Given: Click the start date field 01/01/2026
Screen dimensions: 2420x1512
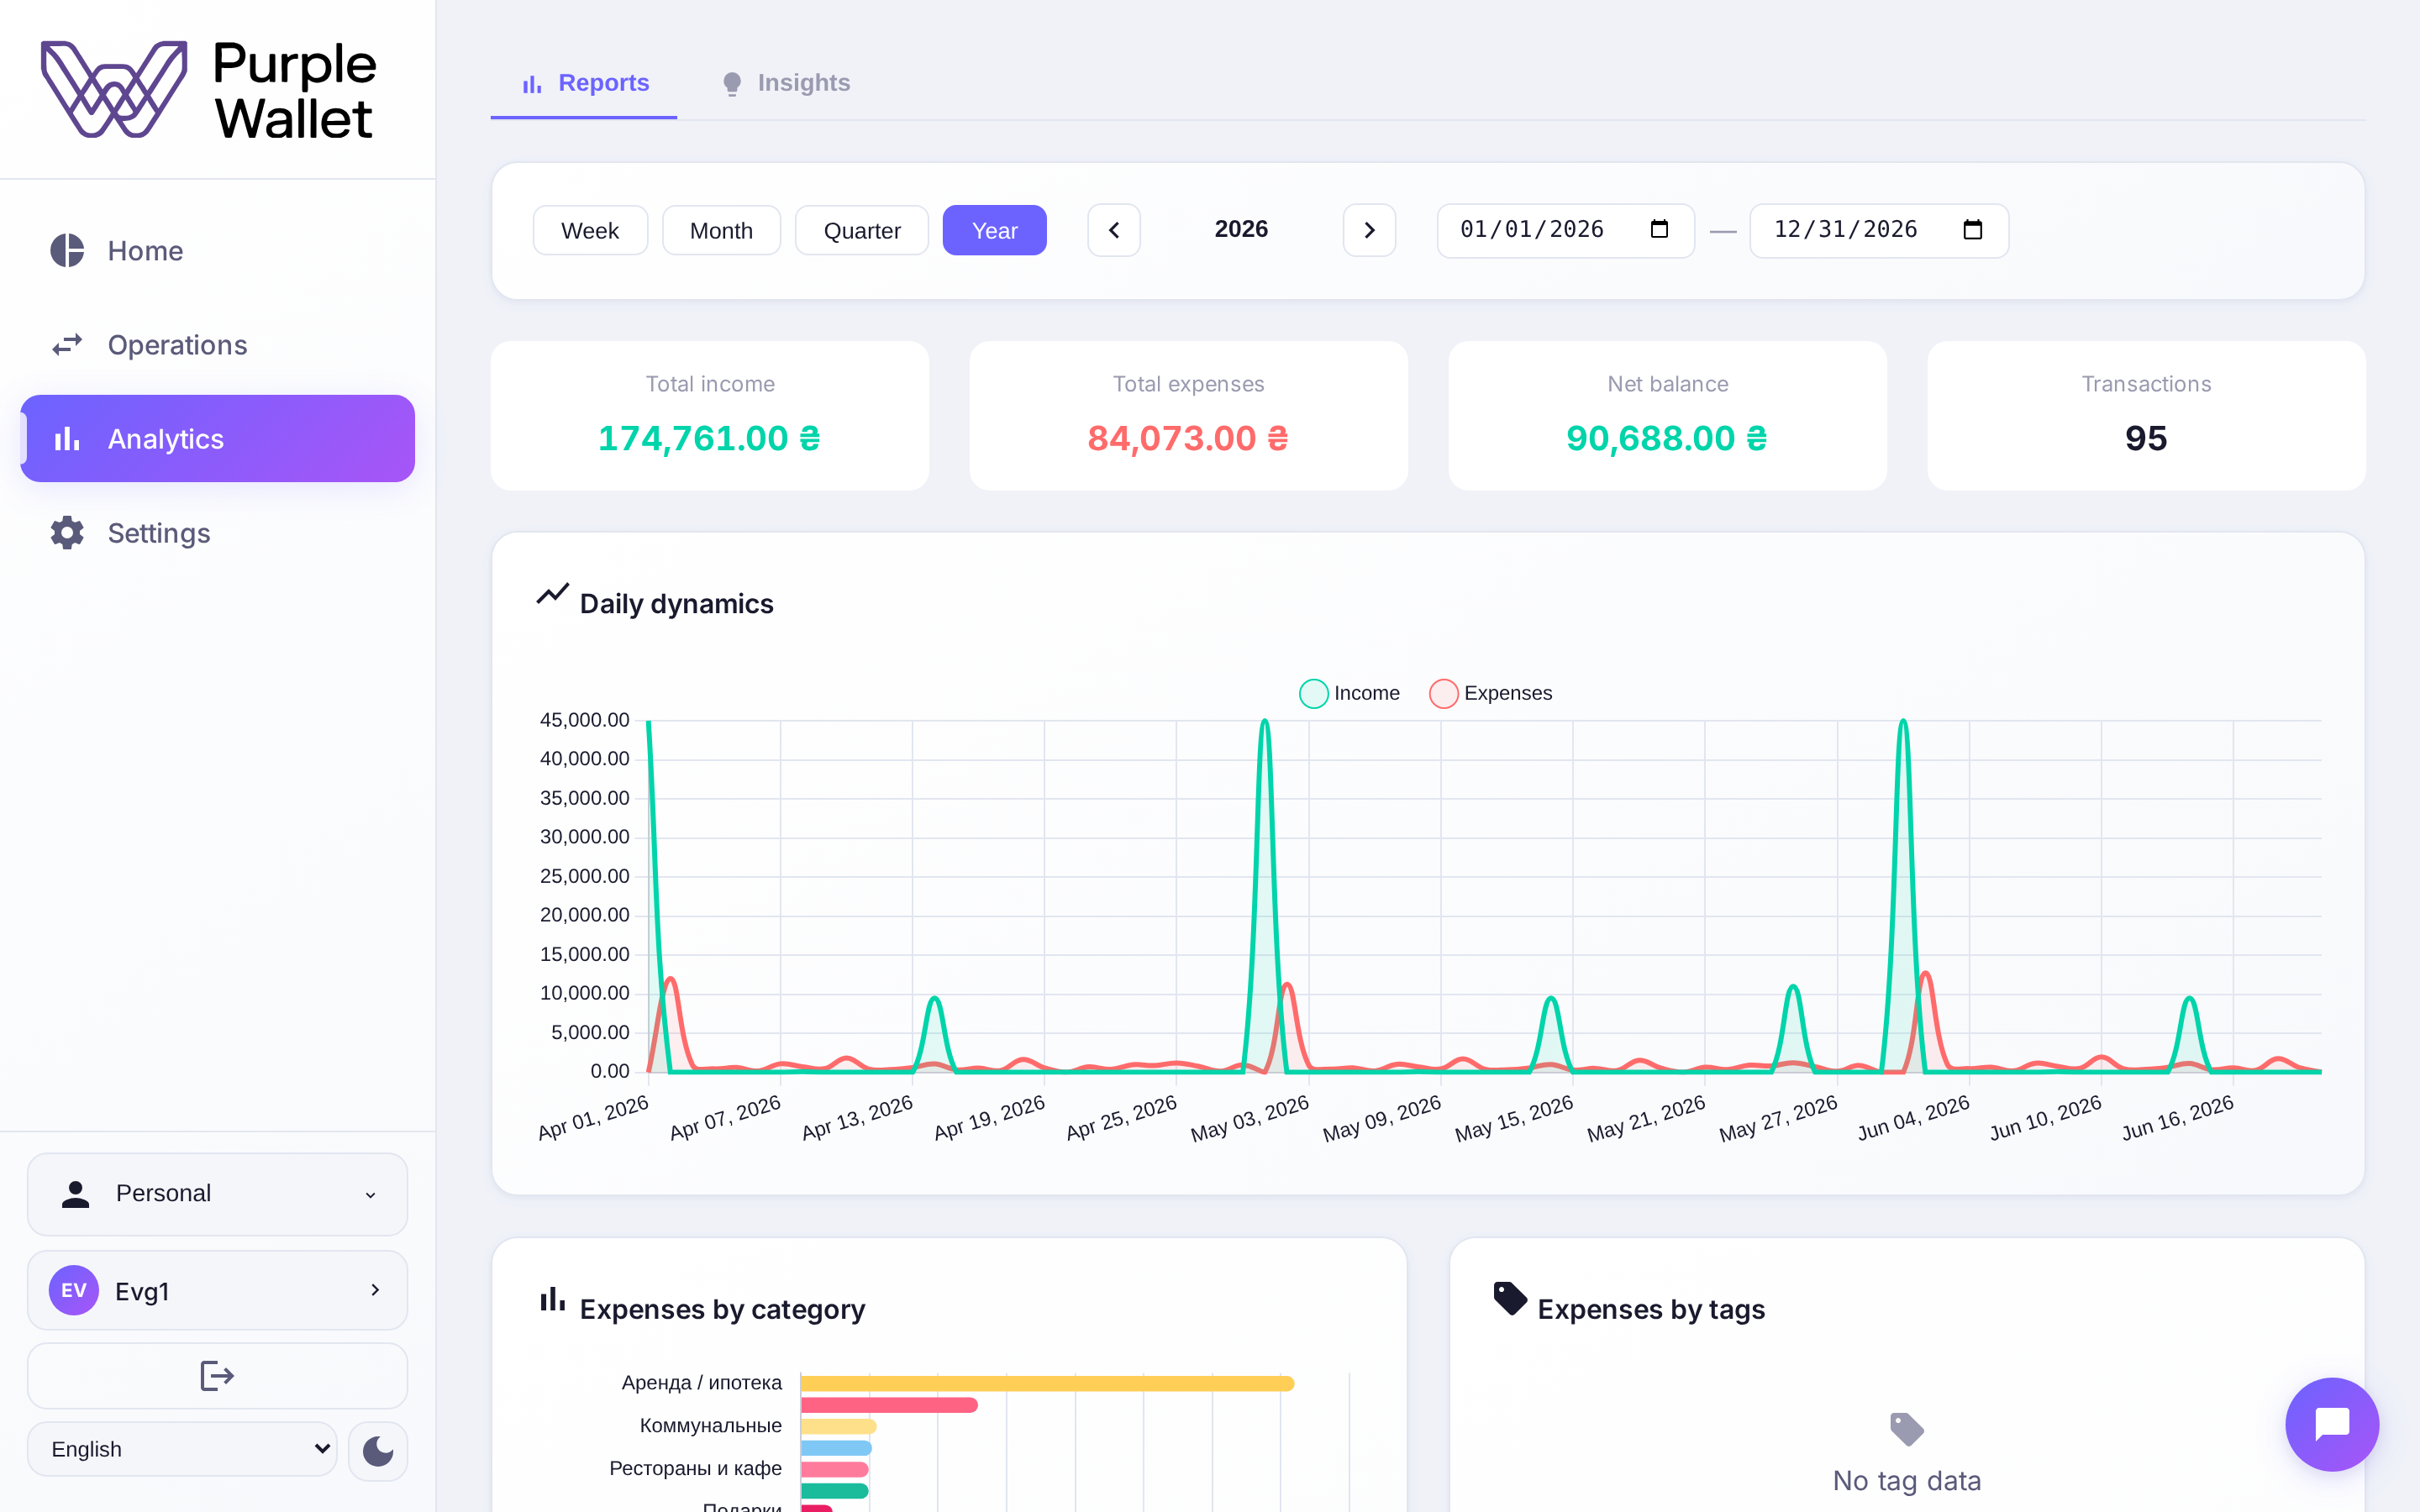Looking at the screenshot, I should coord(1565,230).
